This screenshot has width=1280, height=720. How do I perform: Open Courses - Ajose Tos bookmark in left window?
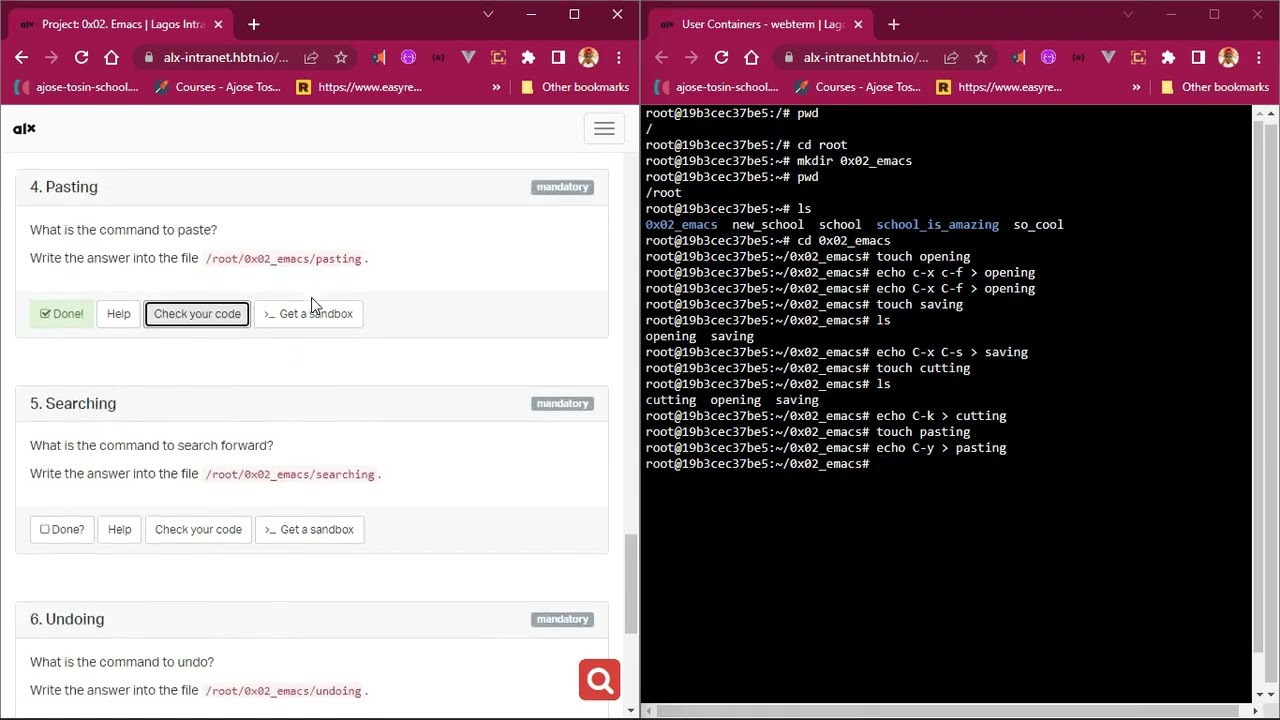pyautogui.click(x=218, y=87)
